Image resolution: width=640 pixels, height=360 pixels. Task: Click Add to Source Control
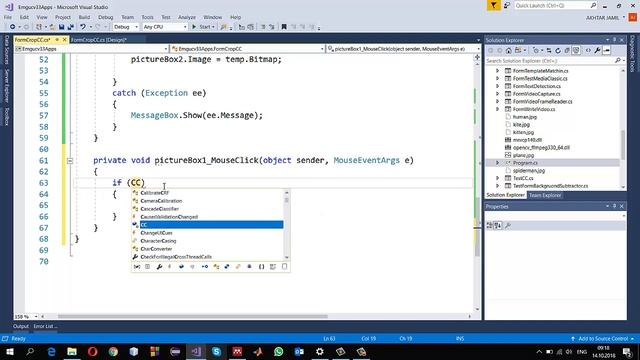[x=602, y=338]
